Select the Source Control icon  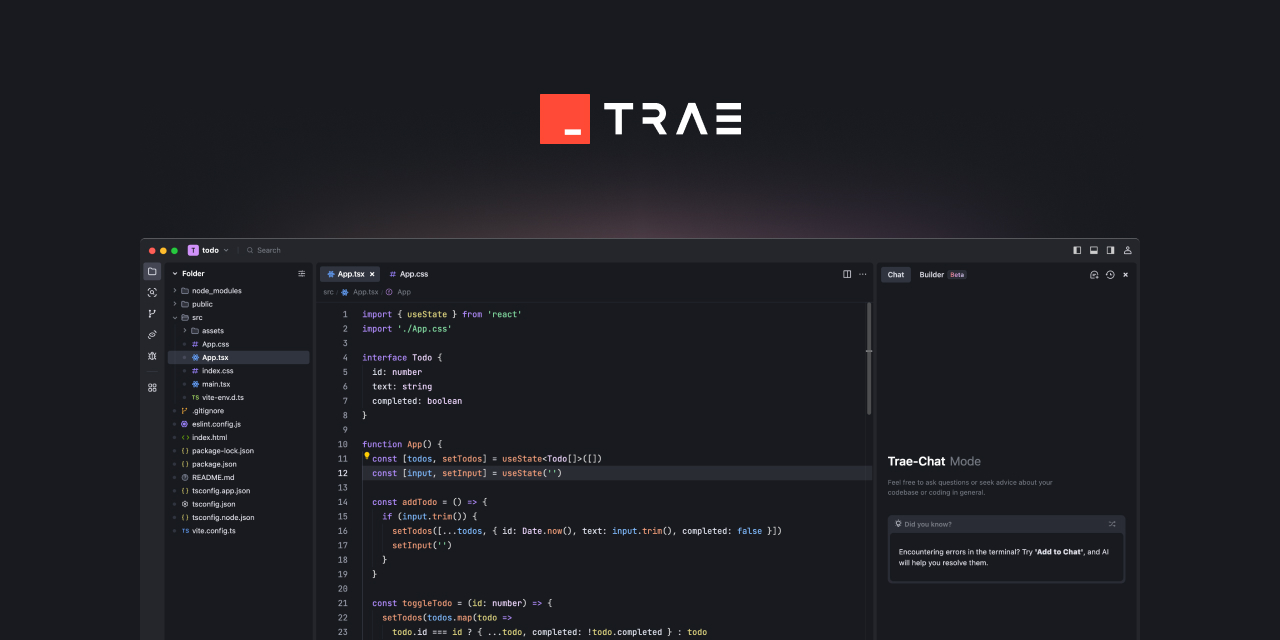tap(152, 313)
